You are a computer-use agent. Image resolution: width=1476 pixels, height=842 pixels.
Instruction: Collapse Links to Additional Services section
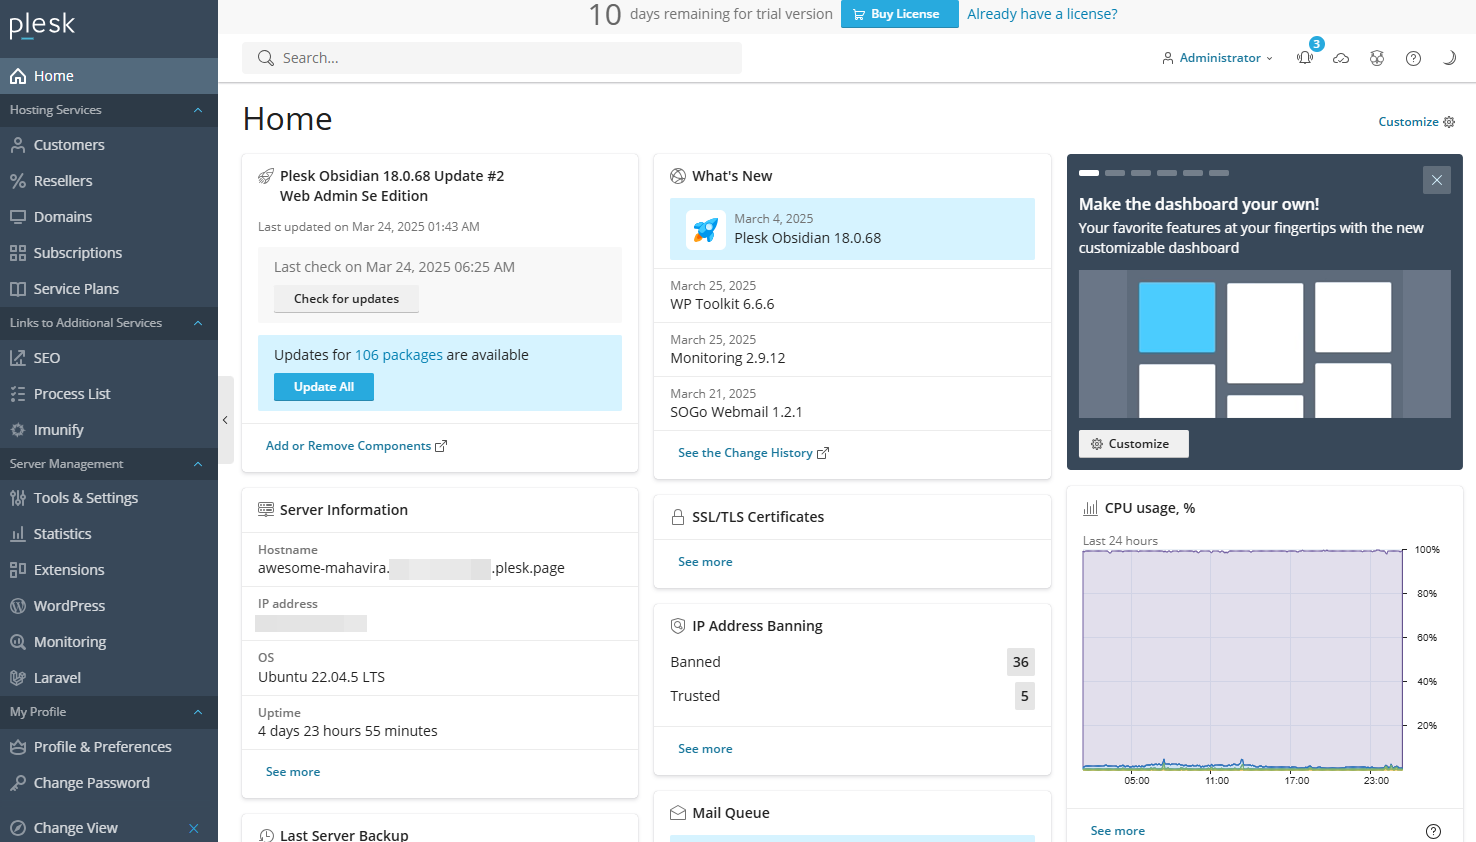pos(198,323)
